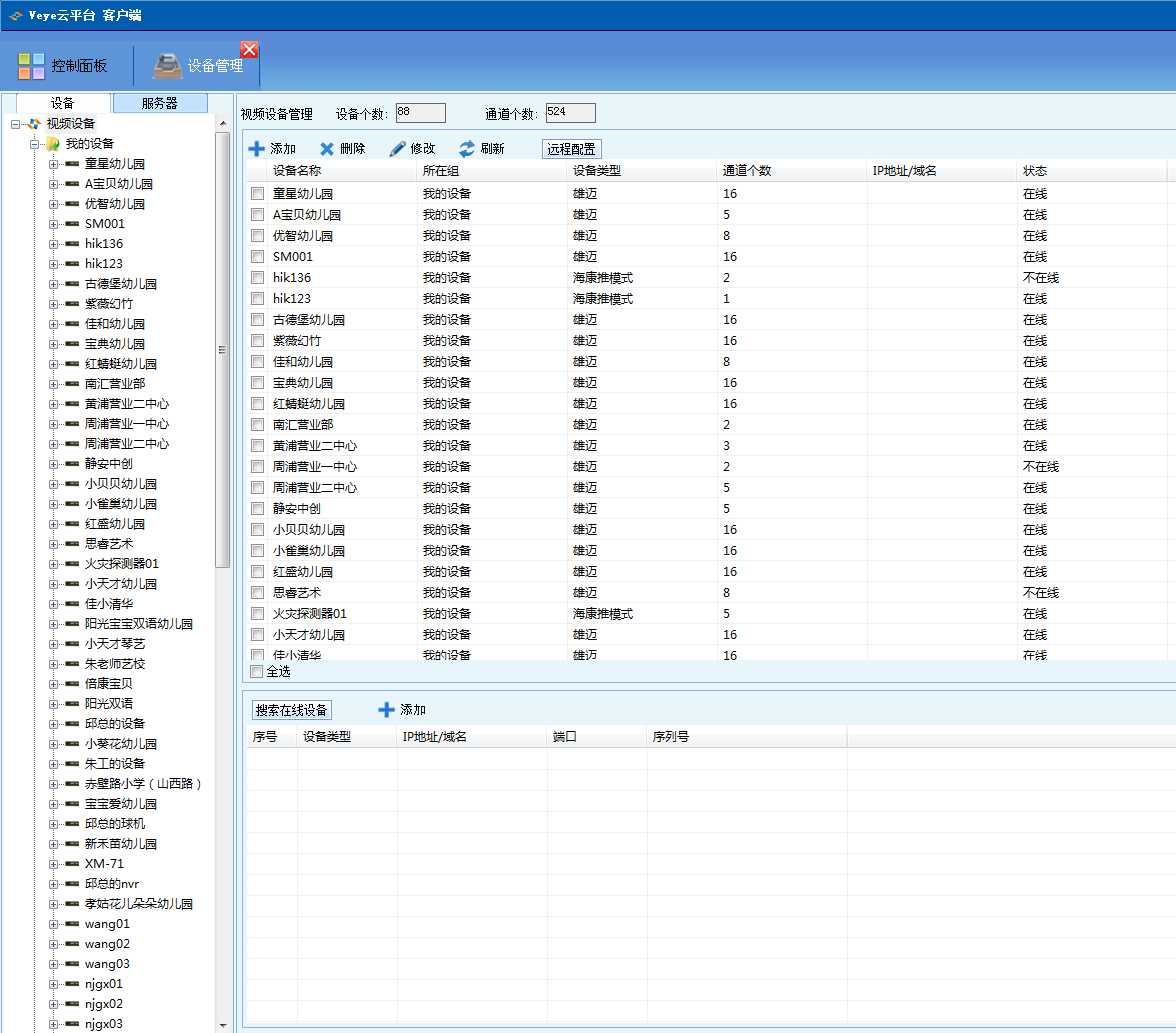Screen dimensions: 1176x1033
Task: Click the Device Management icon
Action: point(167,66)
